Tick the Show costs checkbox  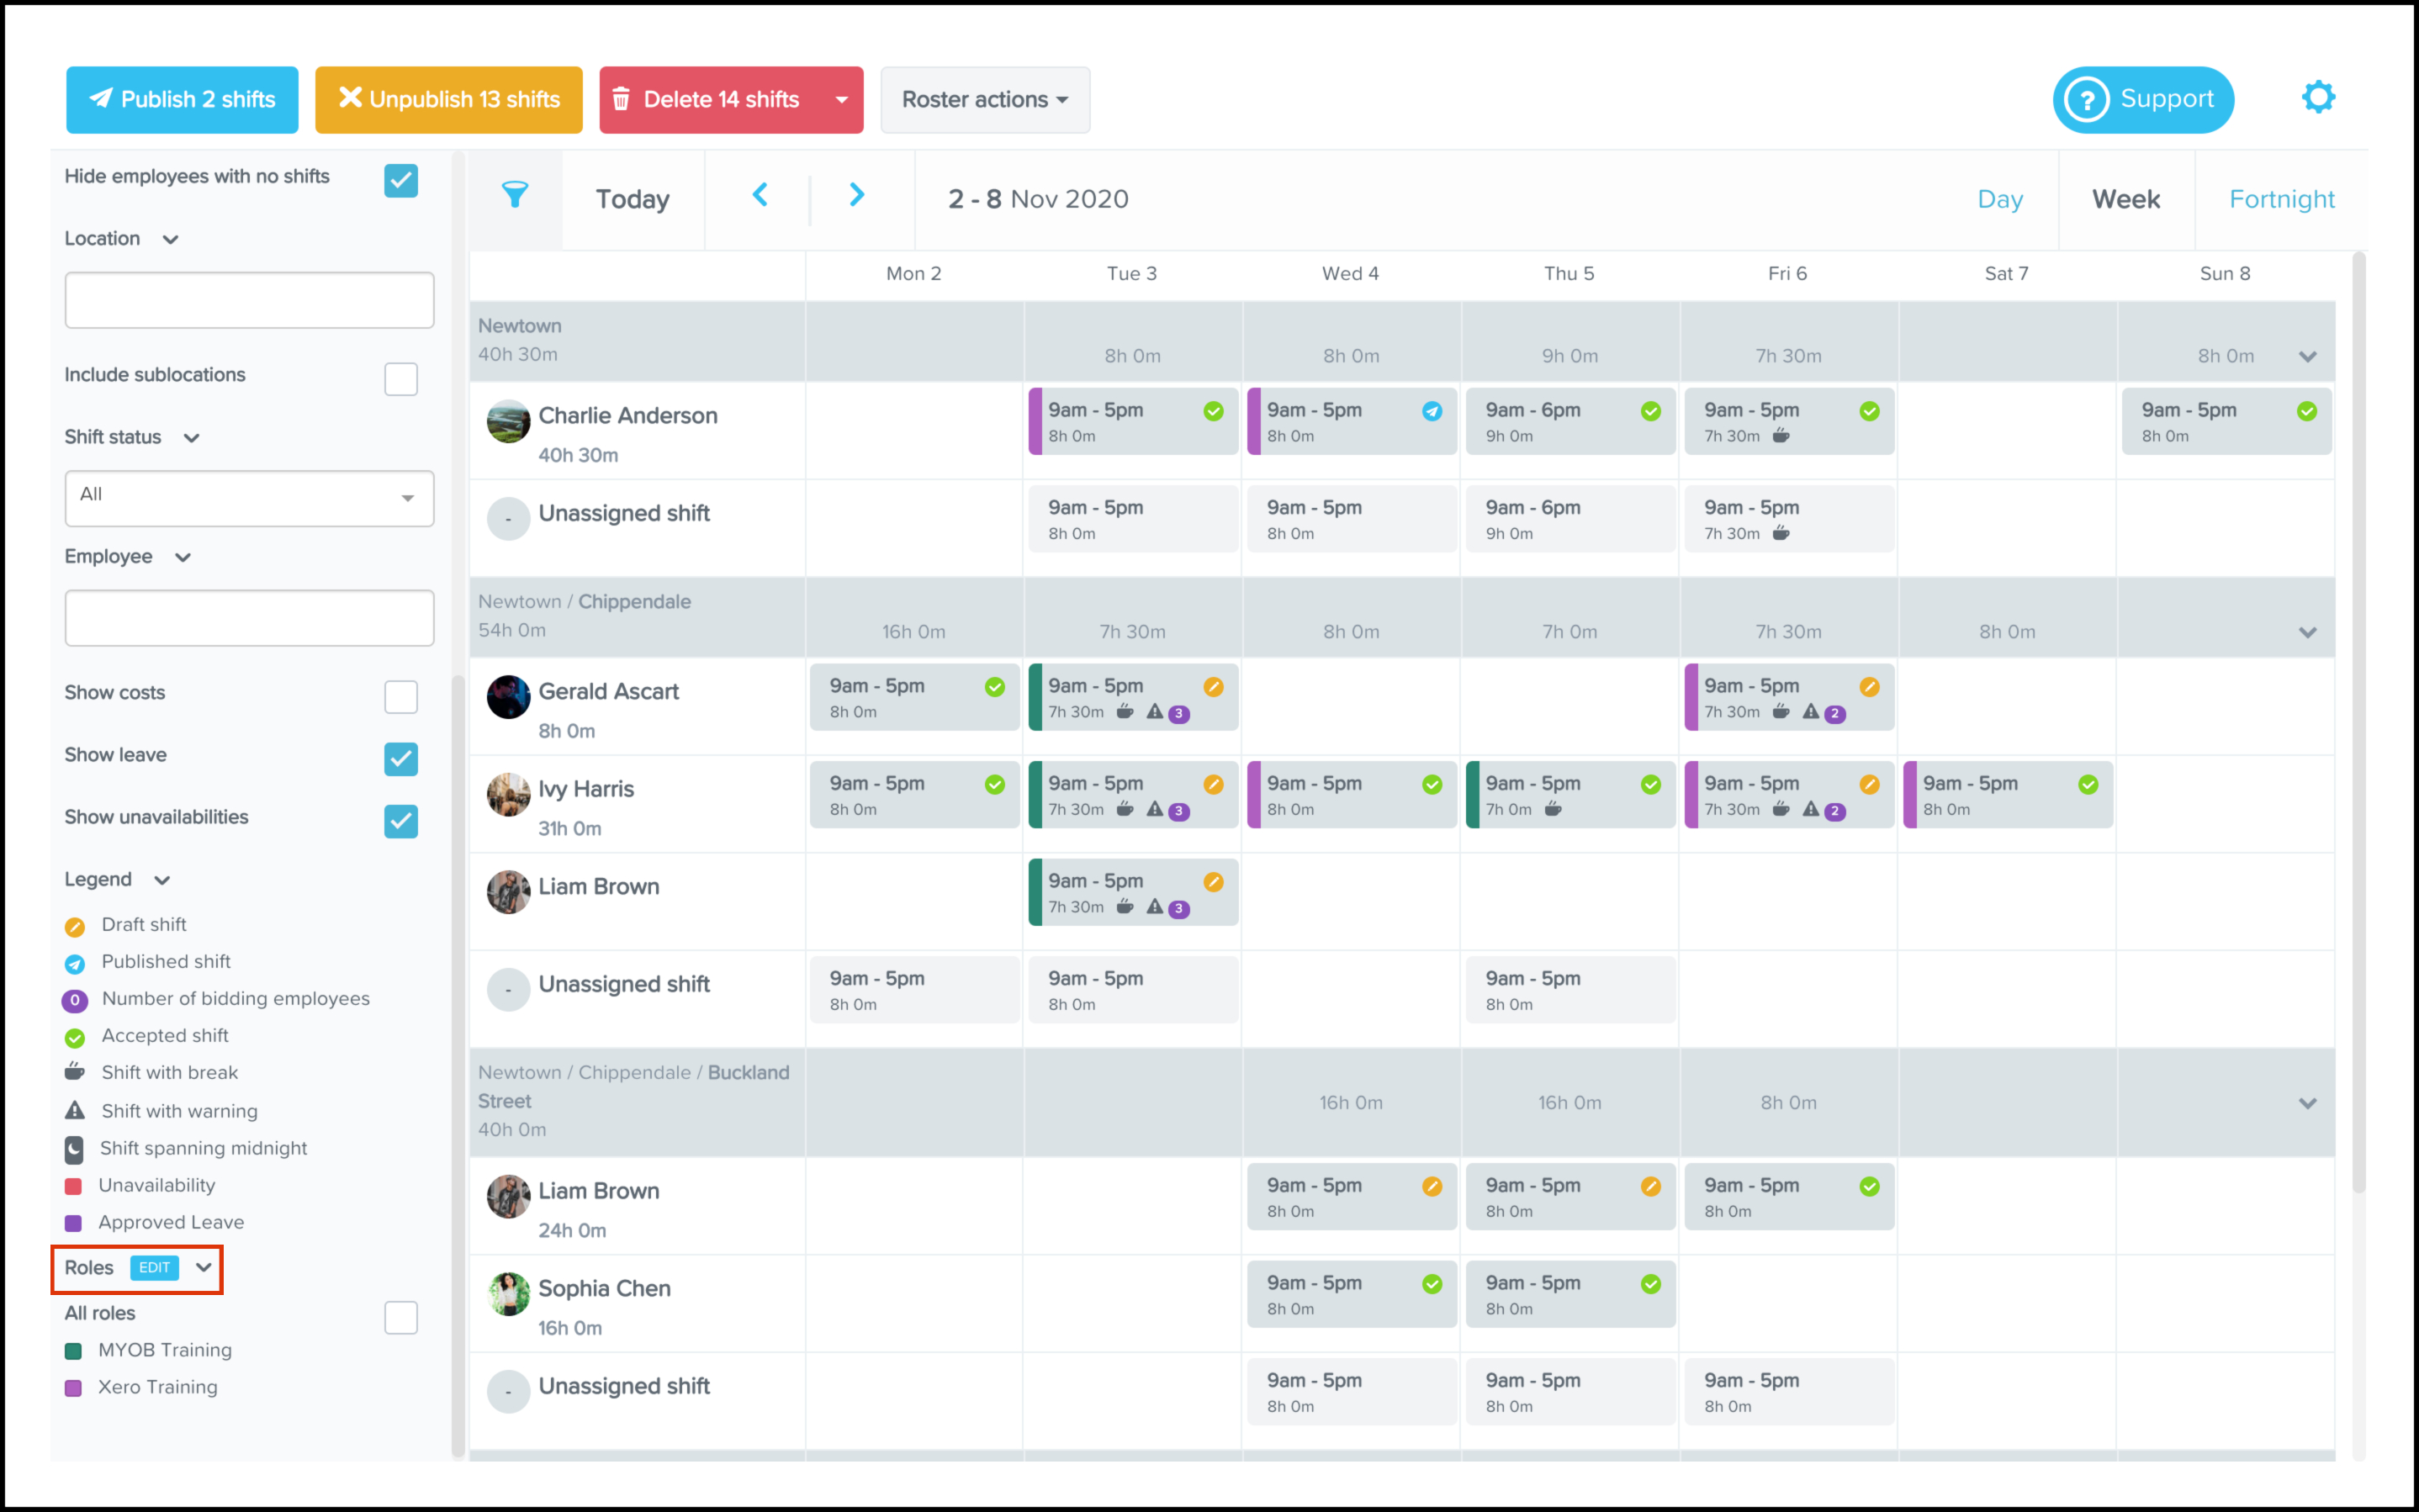click(x=401, y=697)
